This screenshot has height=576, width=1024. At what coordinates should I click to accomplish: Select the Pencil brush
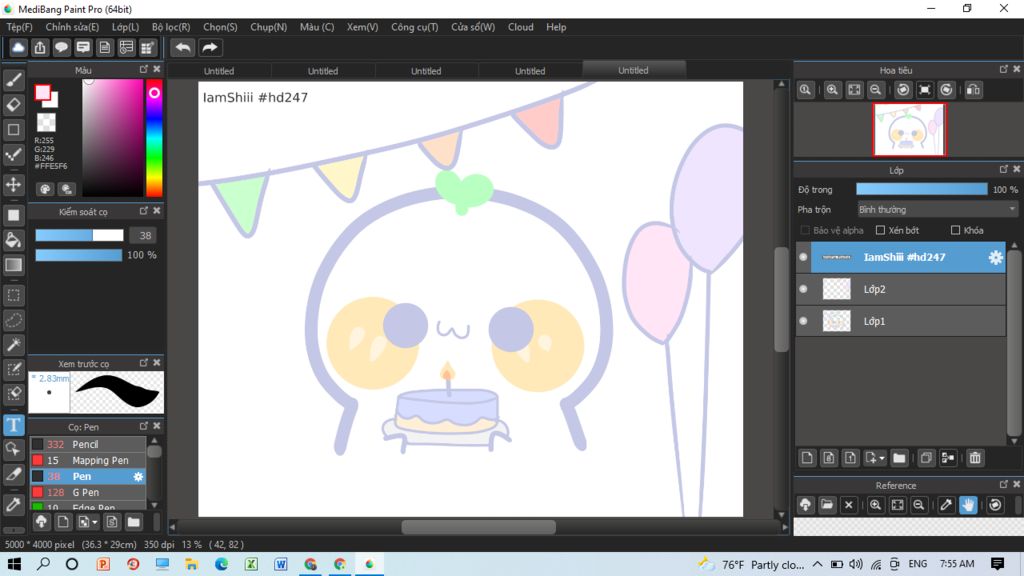point(88,445)
